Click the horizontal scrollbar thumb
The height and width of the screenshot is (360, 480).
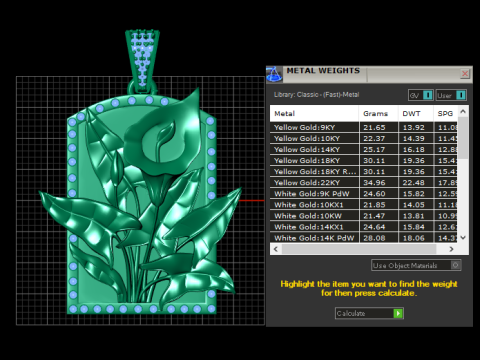359,249
